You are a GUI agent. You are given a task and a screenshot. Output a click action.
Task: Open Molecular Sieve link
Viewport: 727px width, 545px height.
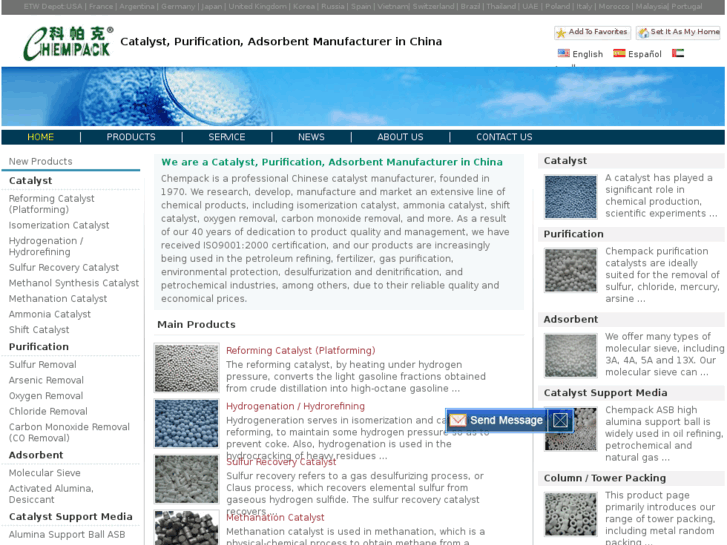point(45,473)
